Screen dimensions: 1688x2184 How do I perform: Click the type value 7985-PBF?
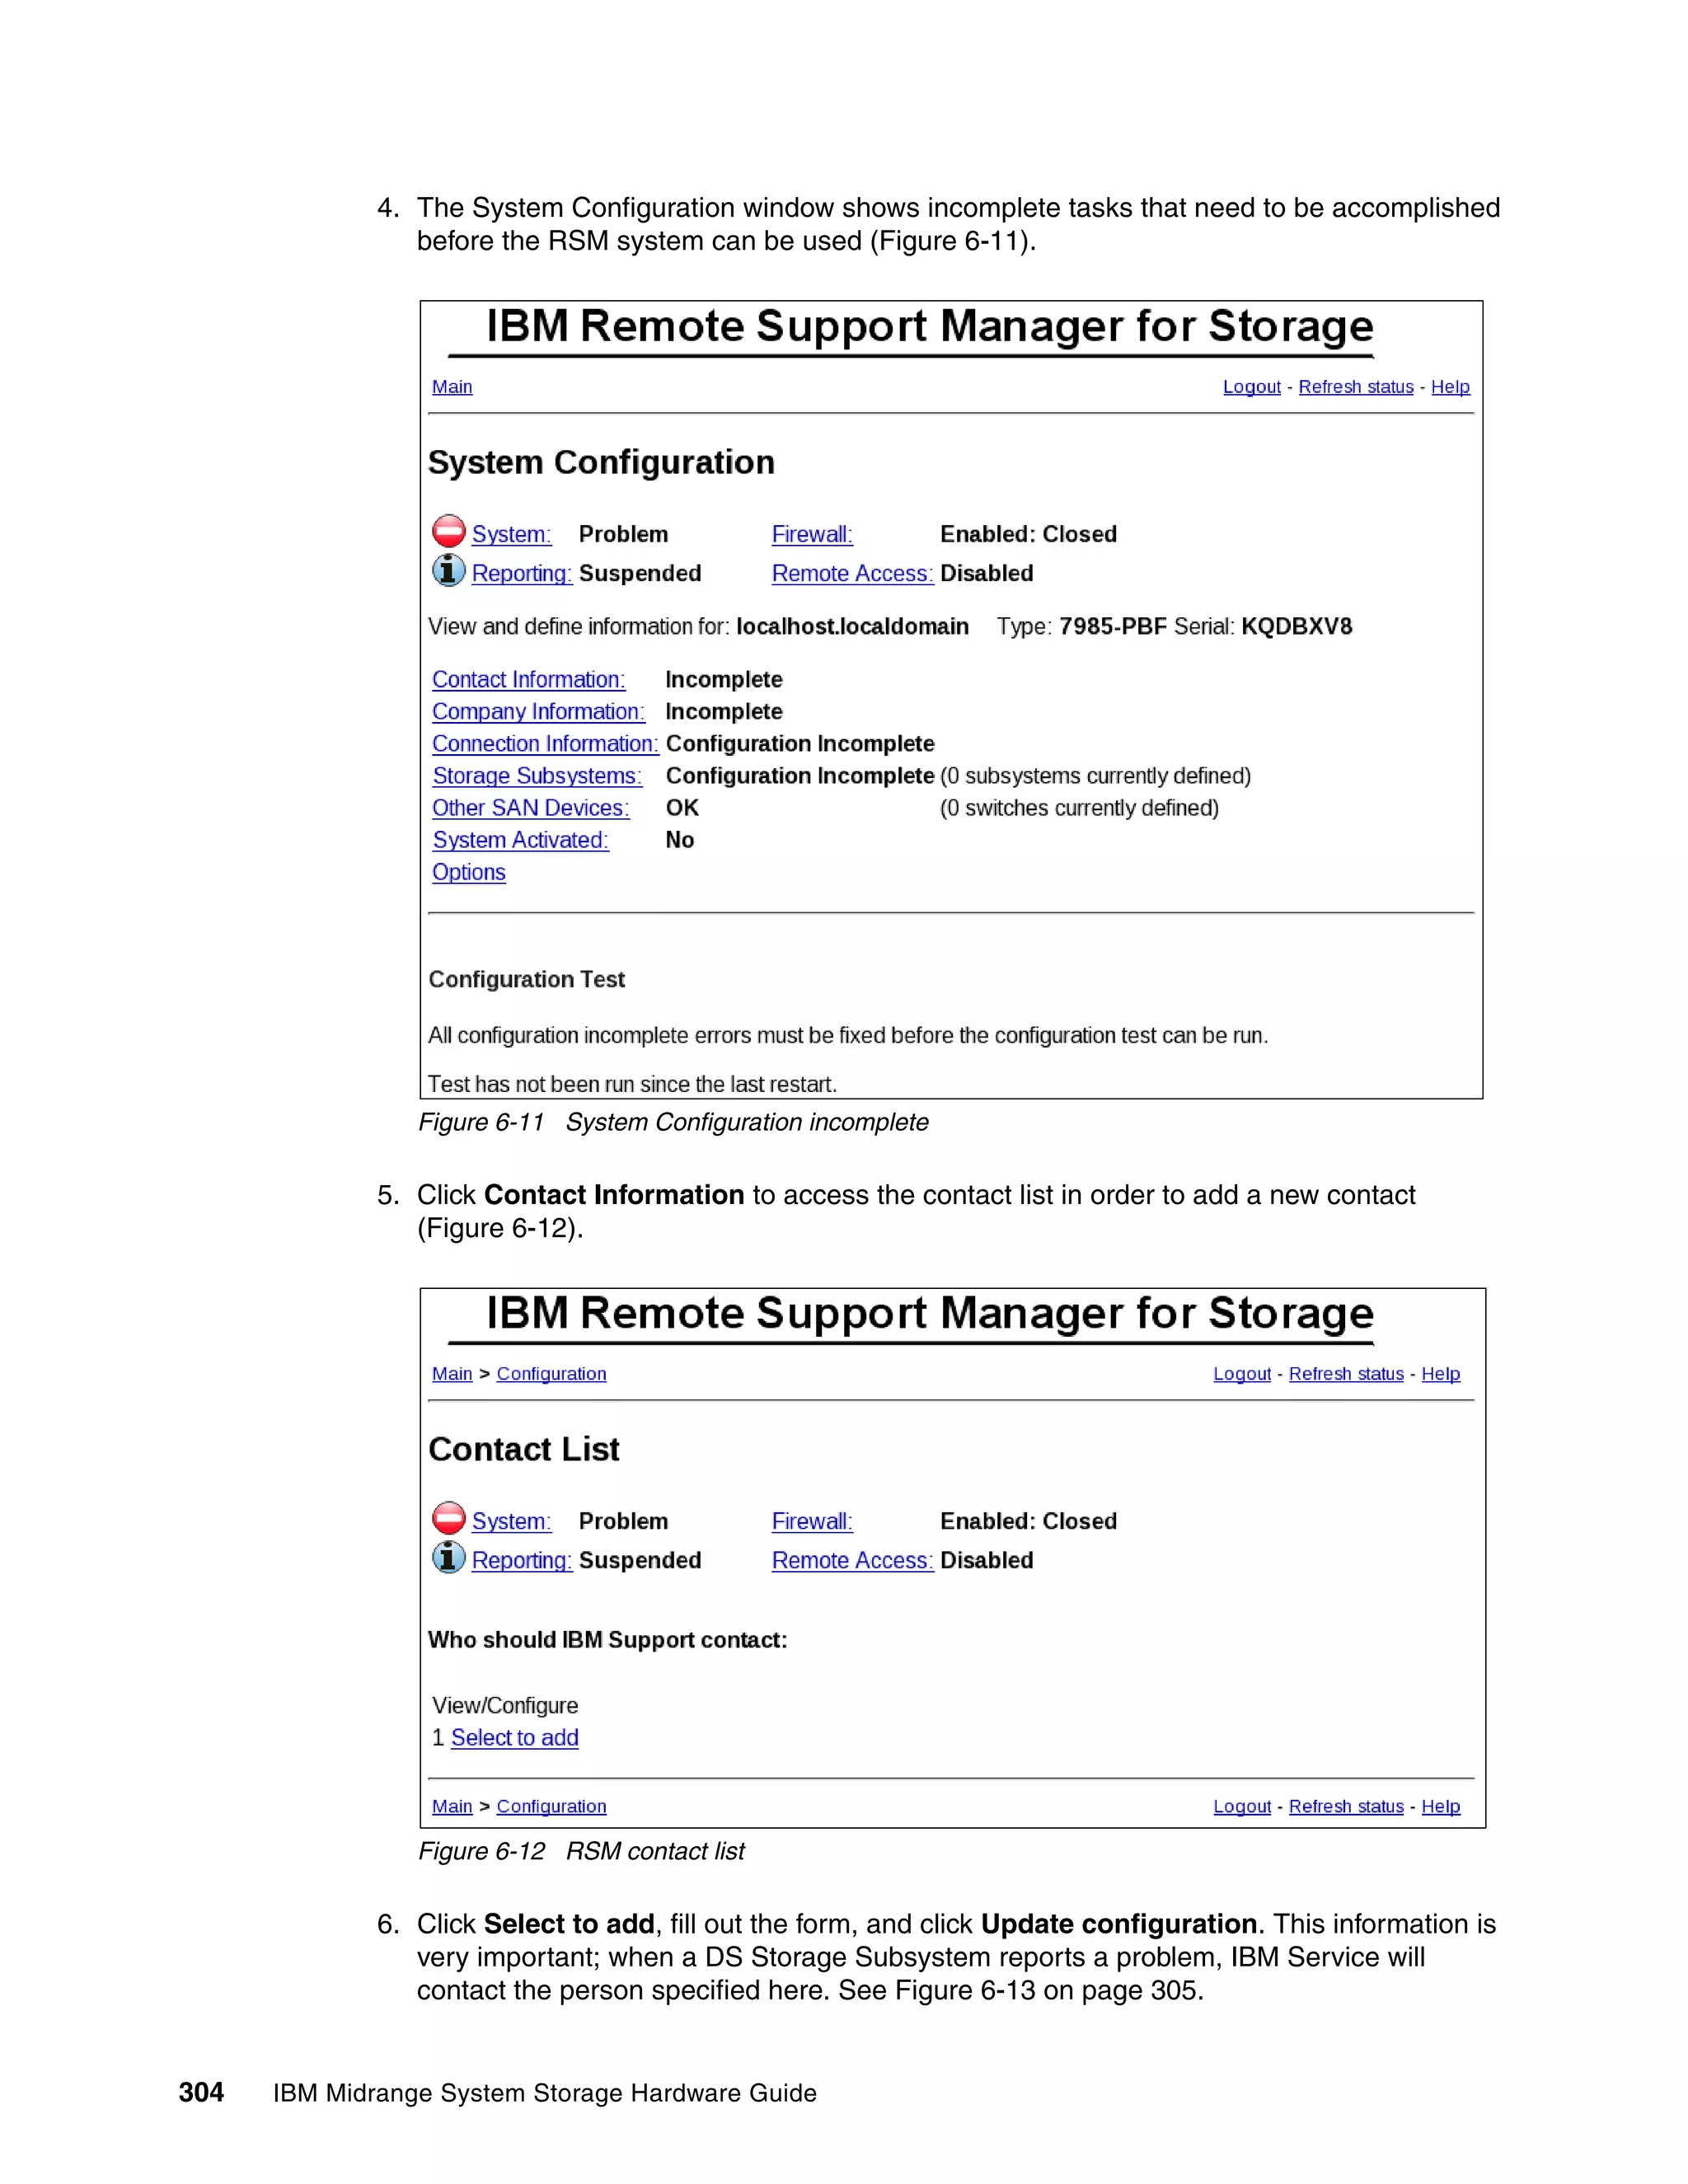click(x=1113, y=627)
